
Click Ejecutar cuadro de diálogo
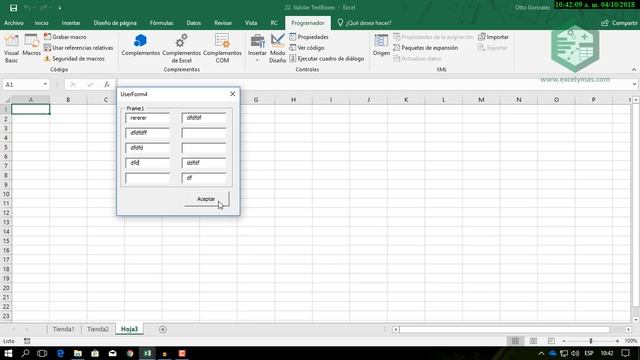tap(327, 59)
